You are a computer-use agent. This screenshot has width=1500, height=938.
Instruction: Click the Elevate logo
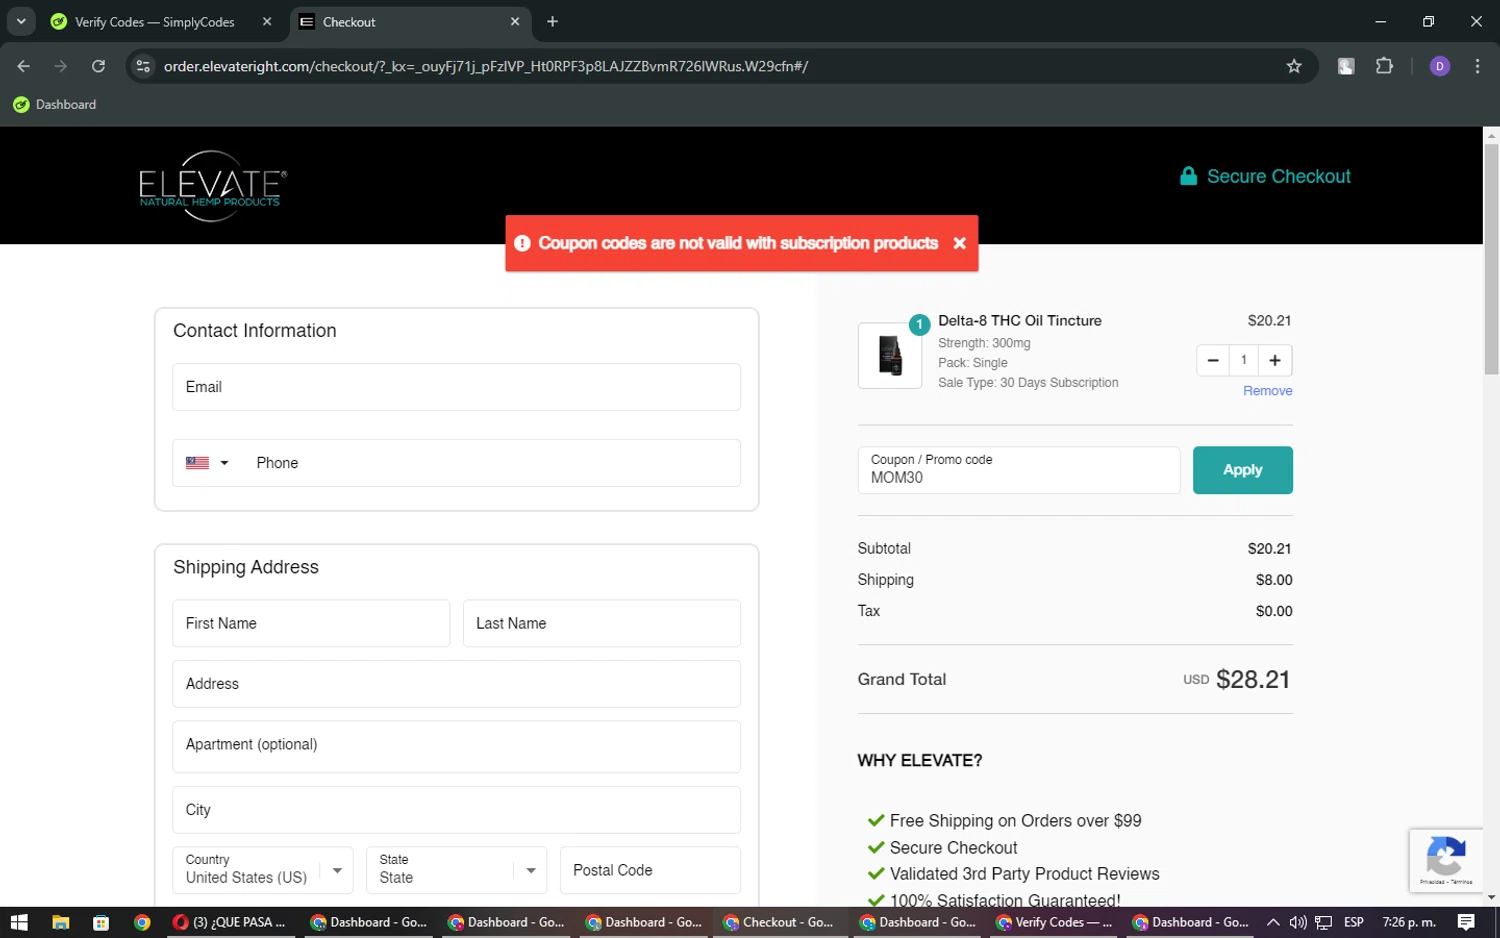(213, 186)
